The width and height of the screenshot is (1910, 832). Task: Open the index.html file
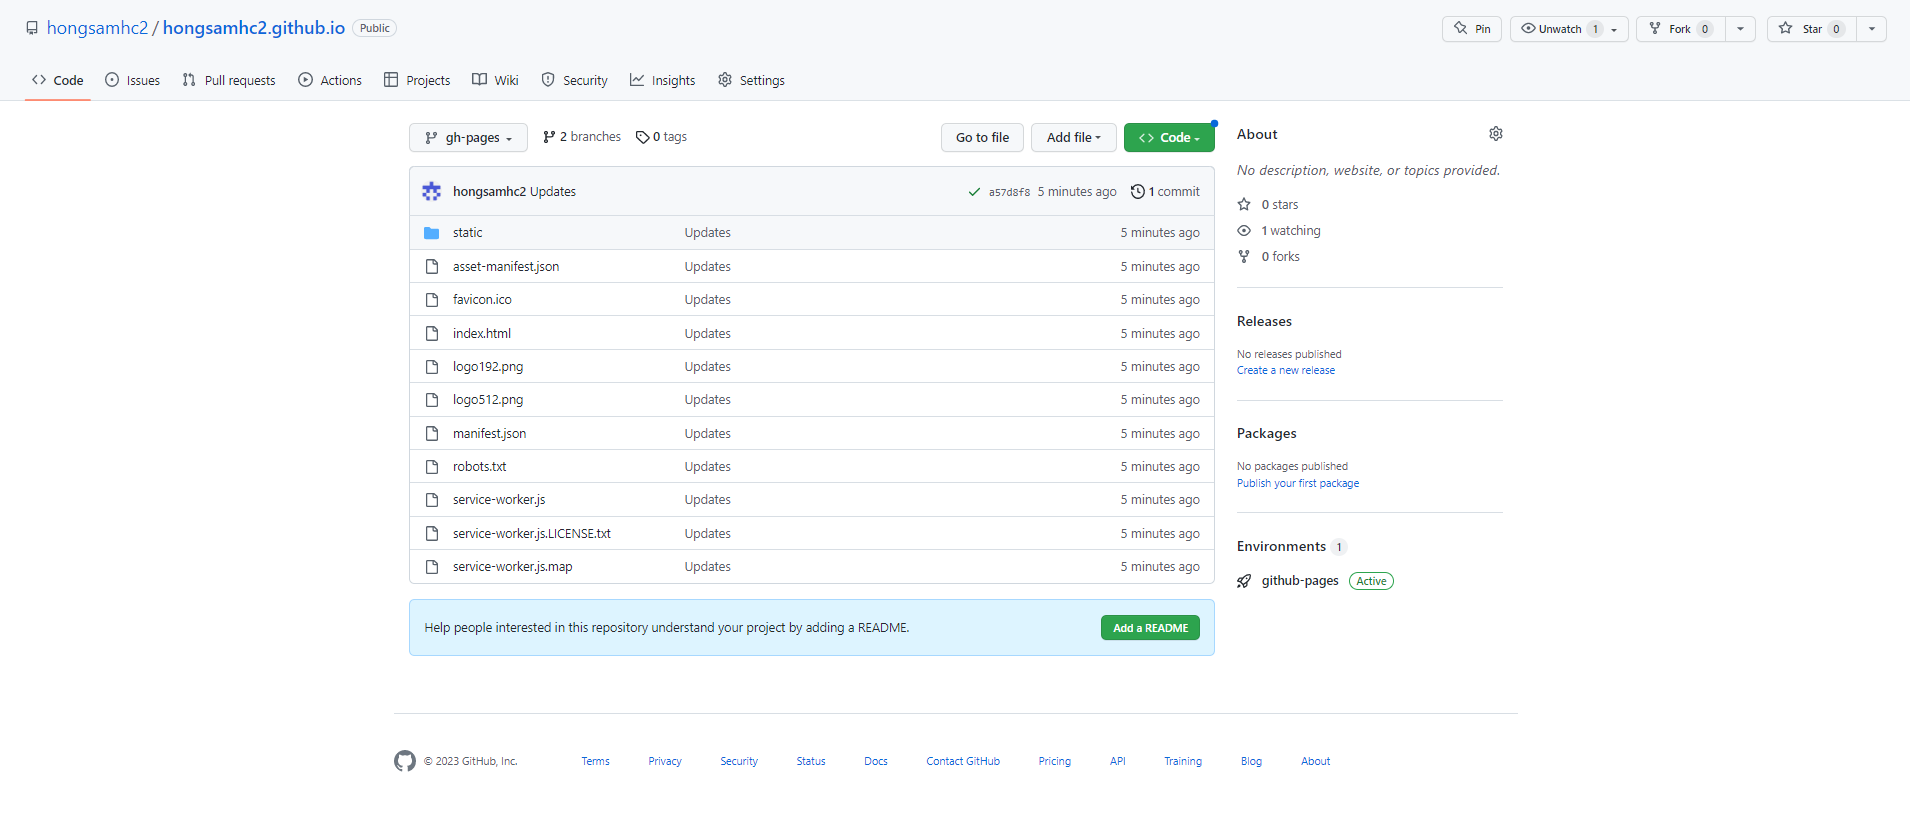[x=482, y=334]
